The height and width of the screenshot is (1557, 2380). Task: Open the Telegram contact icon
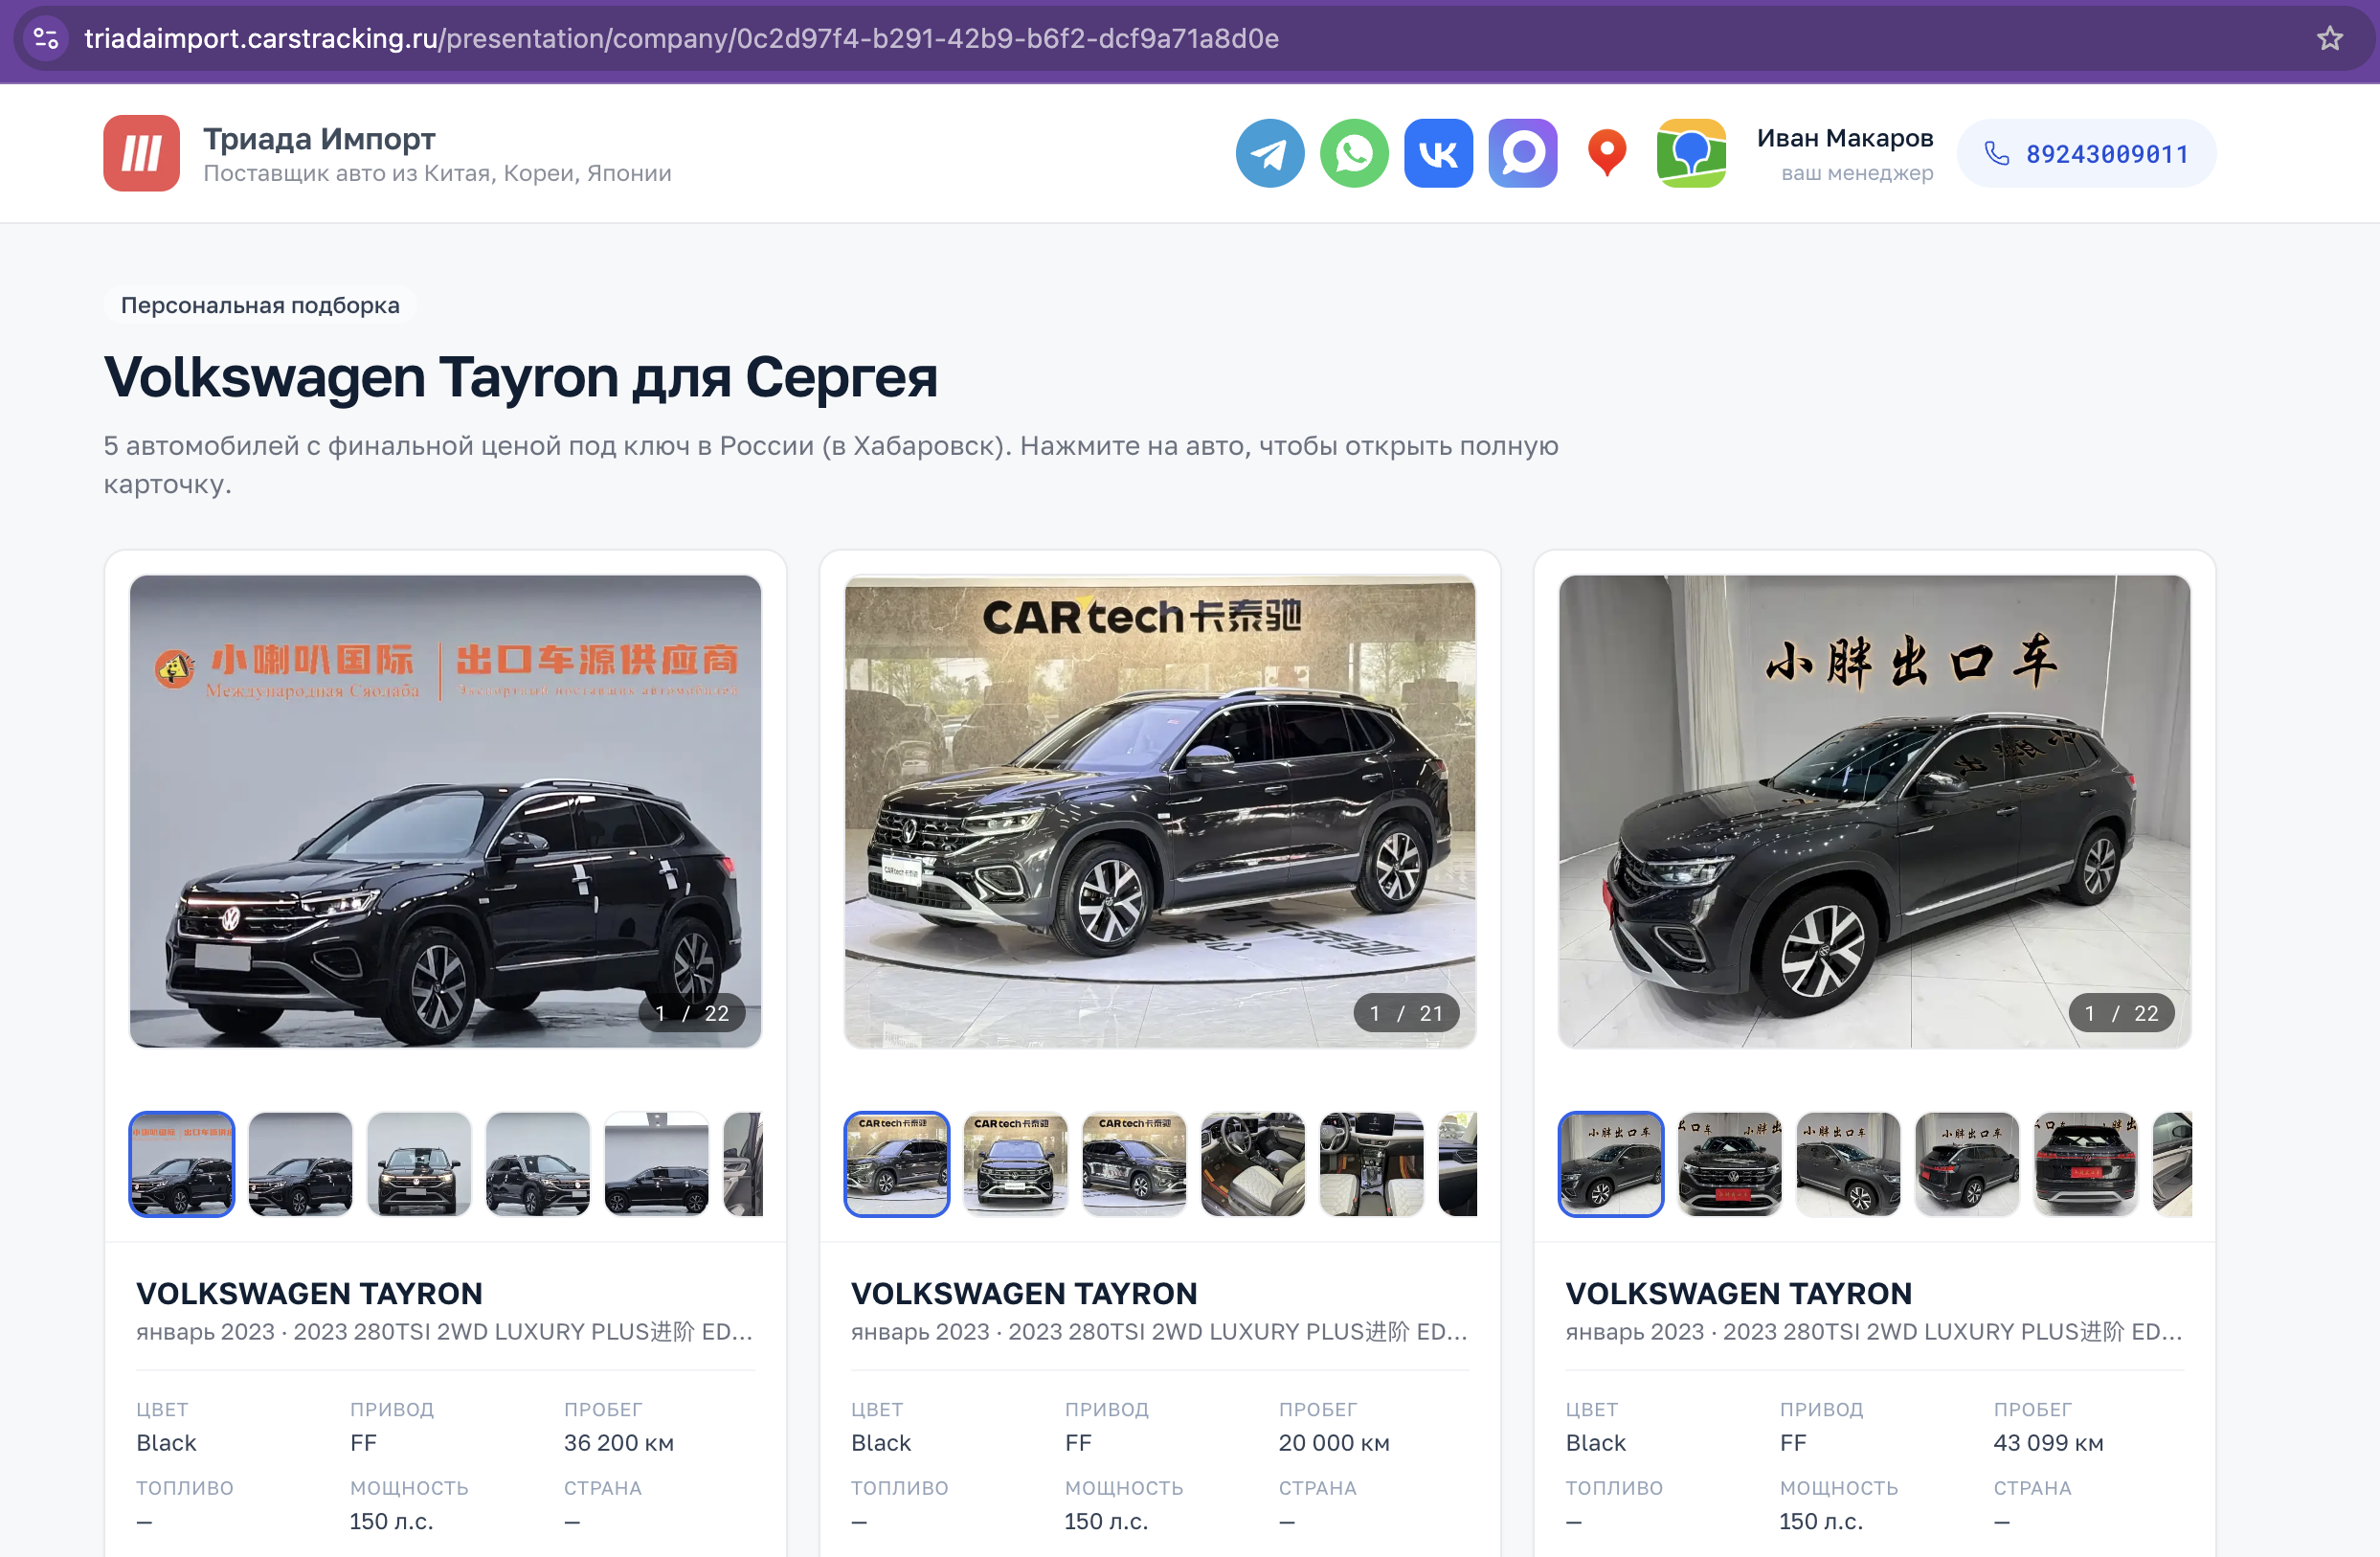(x=1270, y=153)
